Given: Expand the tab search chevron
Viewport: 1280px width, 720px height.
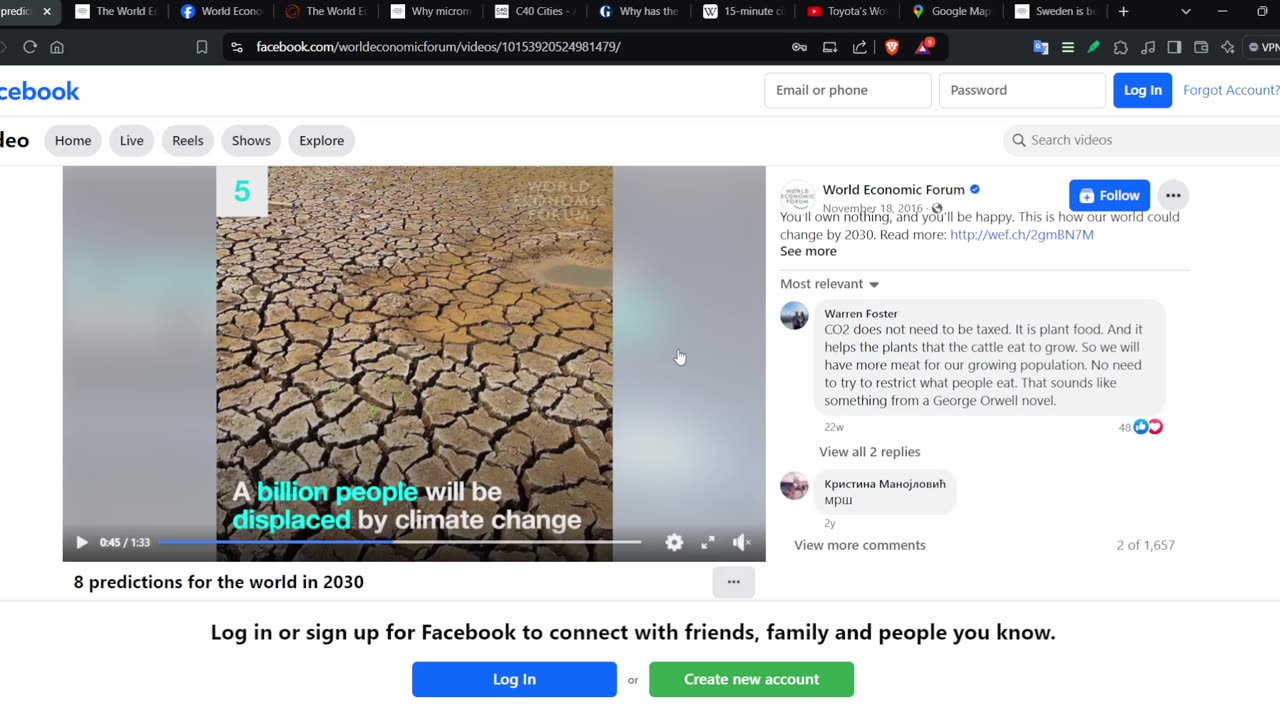Looking at the screenshot, I should pos(1186,12).
